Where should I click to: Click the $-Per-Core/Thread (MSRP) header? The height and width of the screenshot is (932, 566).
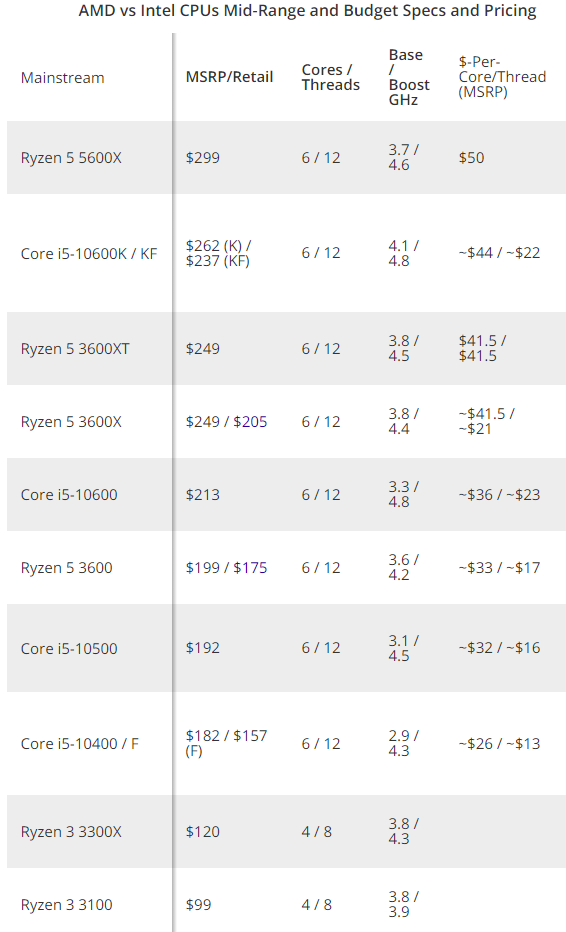coord(502,77)
